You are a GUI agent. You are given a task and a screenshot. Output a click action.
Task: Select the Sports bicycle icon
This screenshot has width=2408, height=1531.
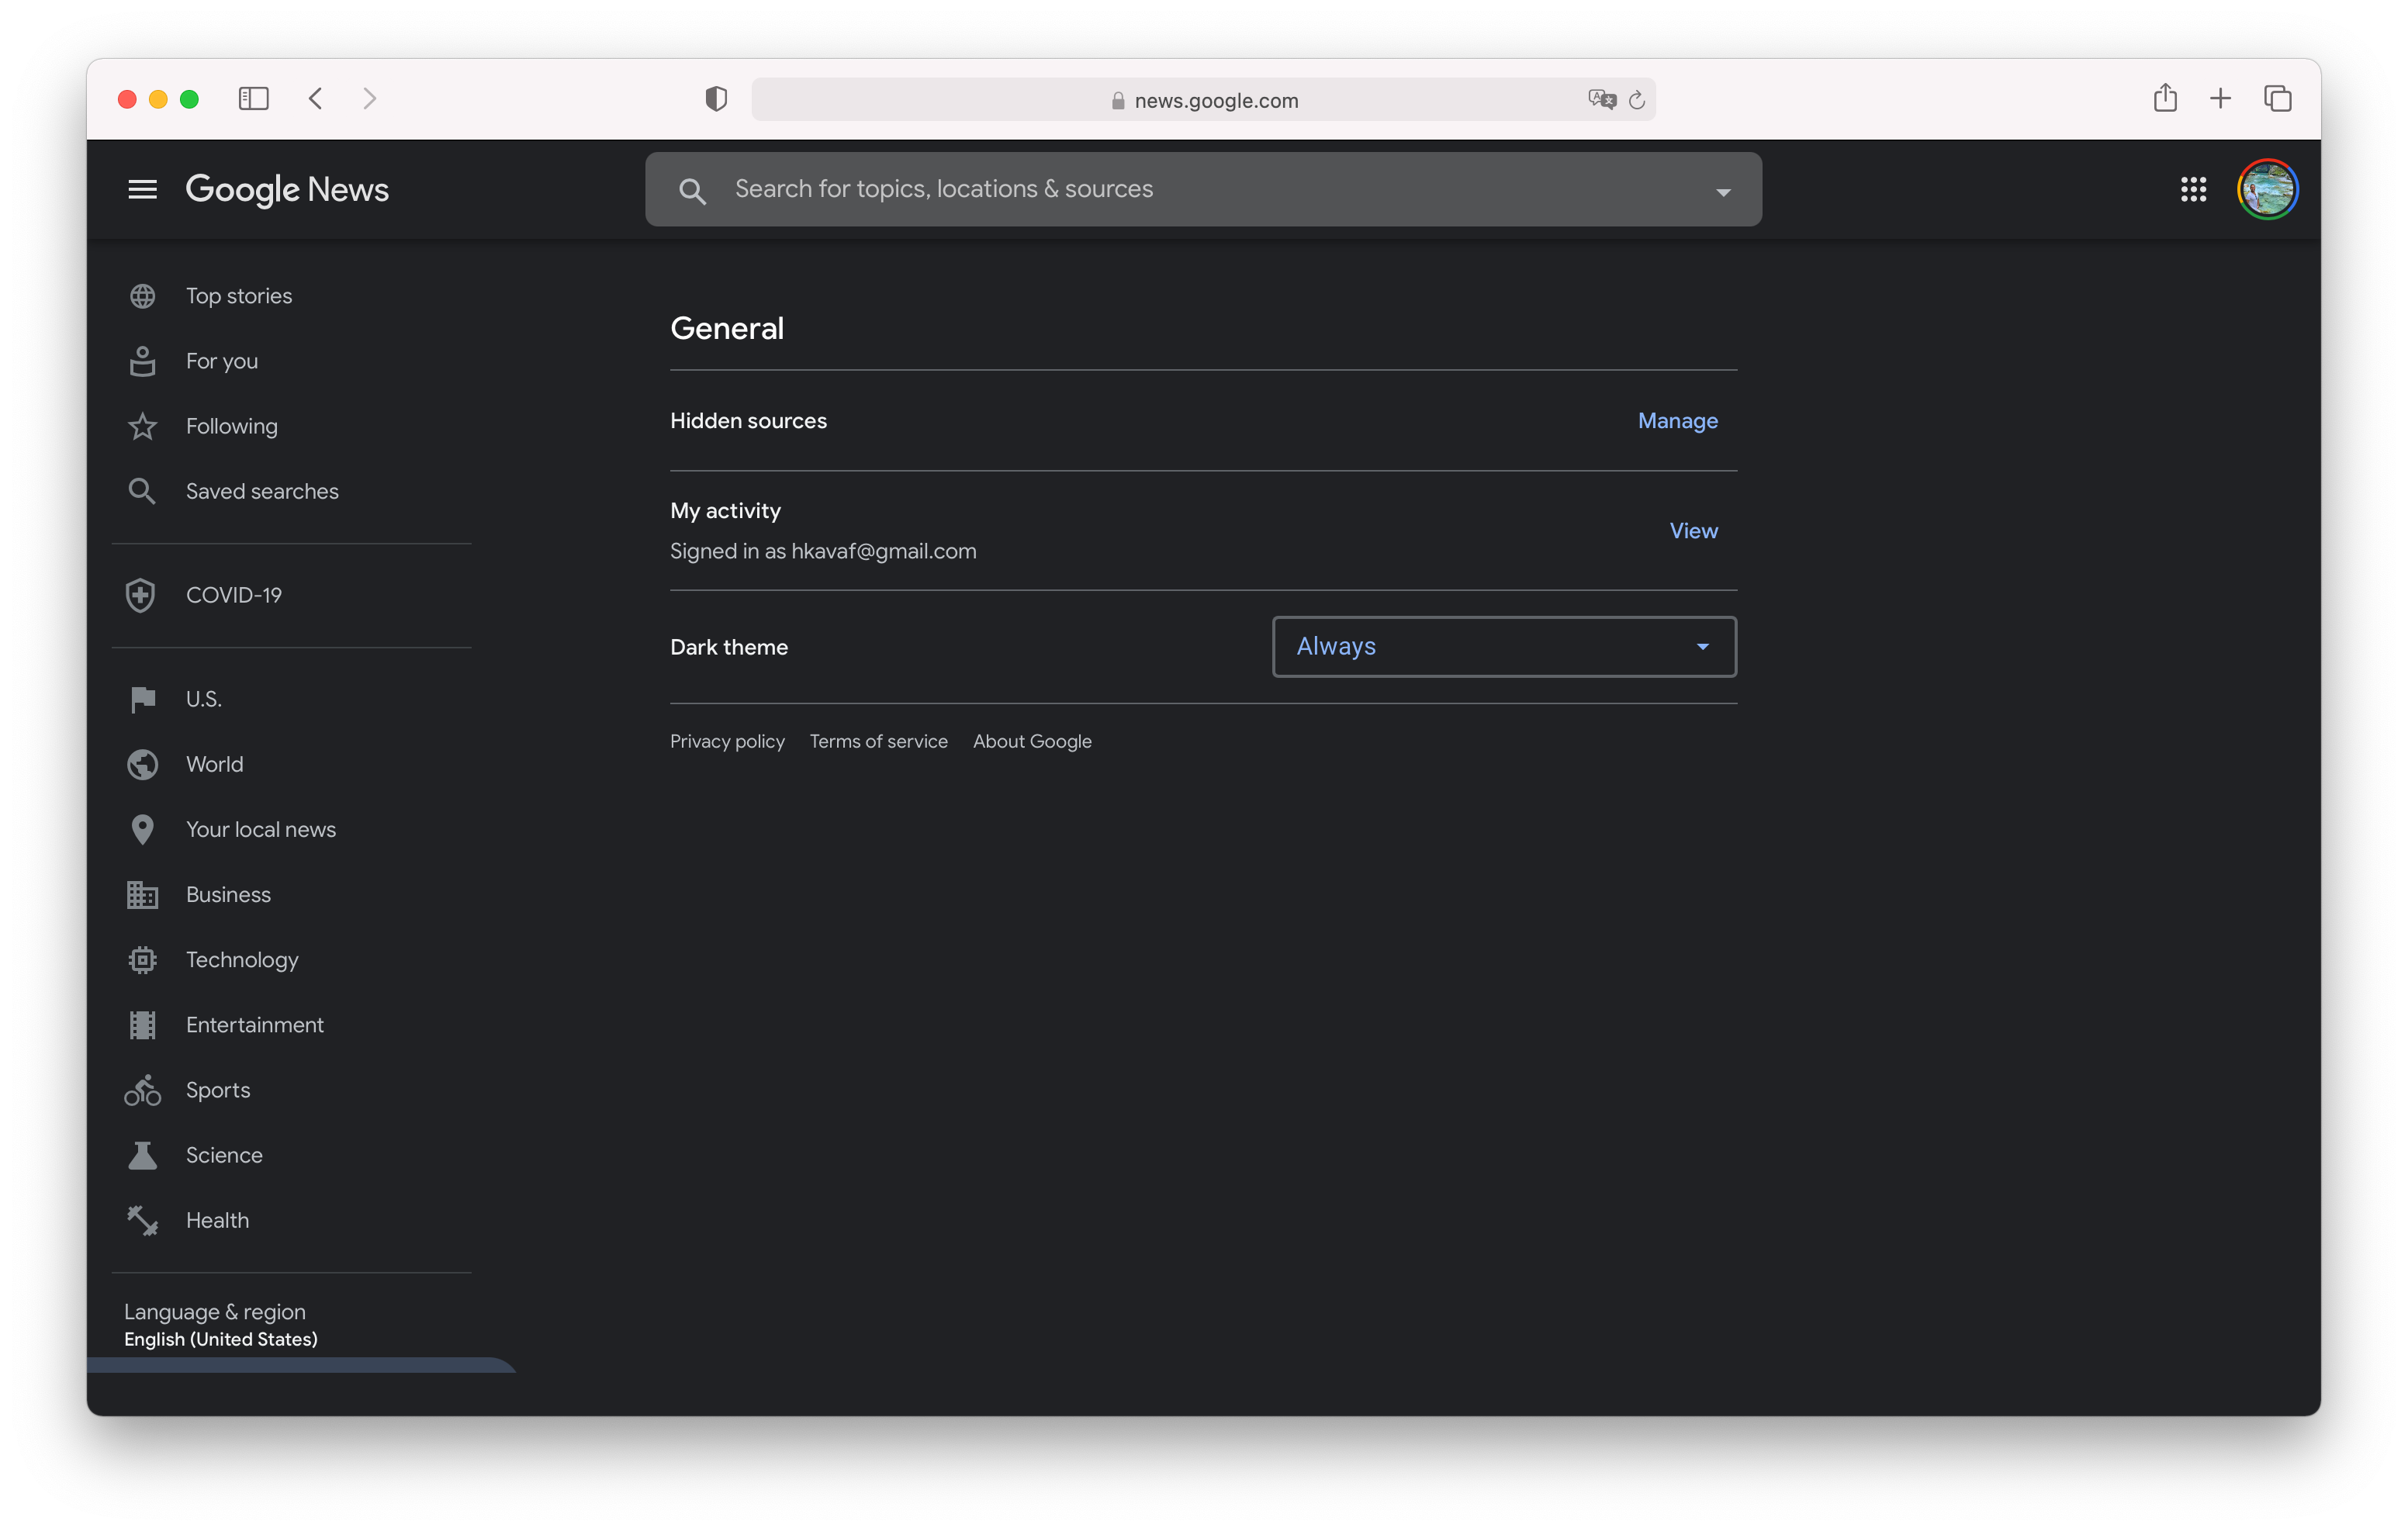[142, 1090]
